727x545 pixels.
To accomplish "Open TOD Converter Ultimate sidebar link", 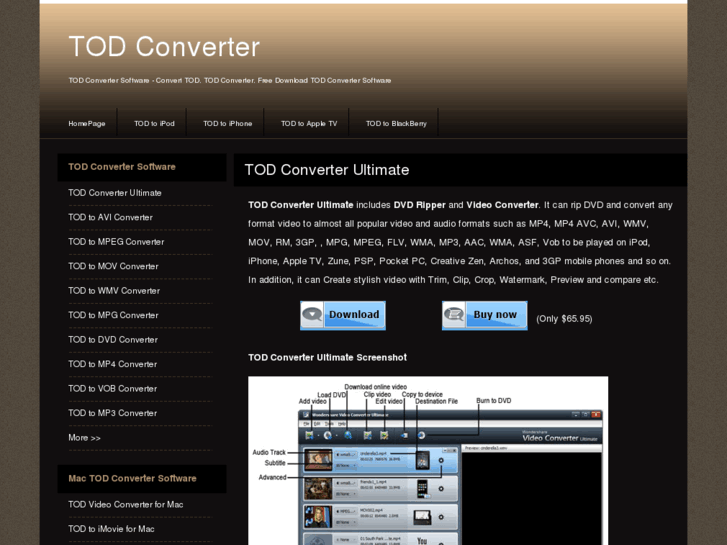I will tap(115, 193).
